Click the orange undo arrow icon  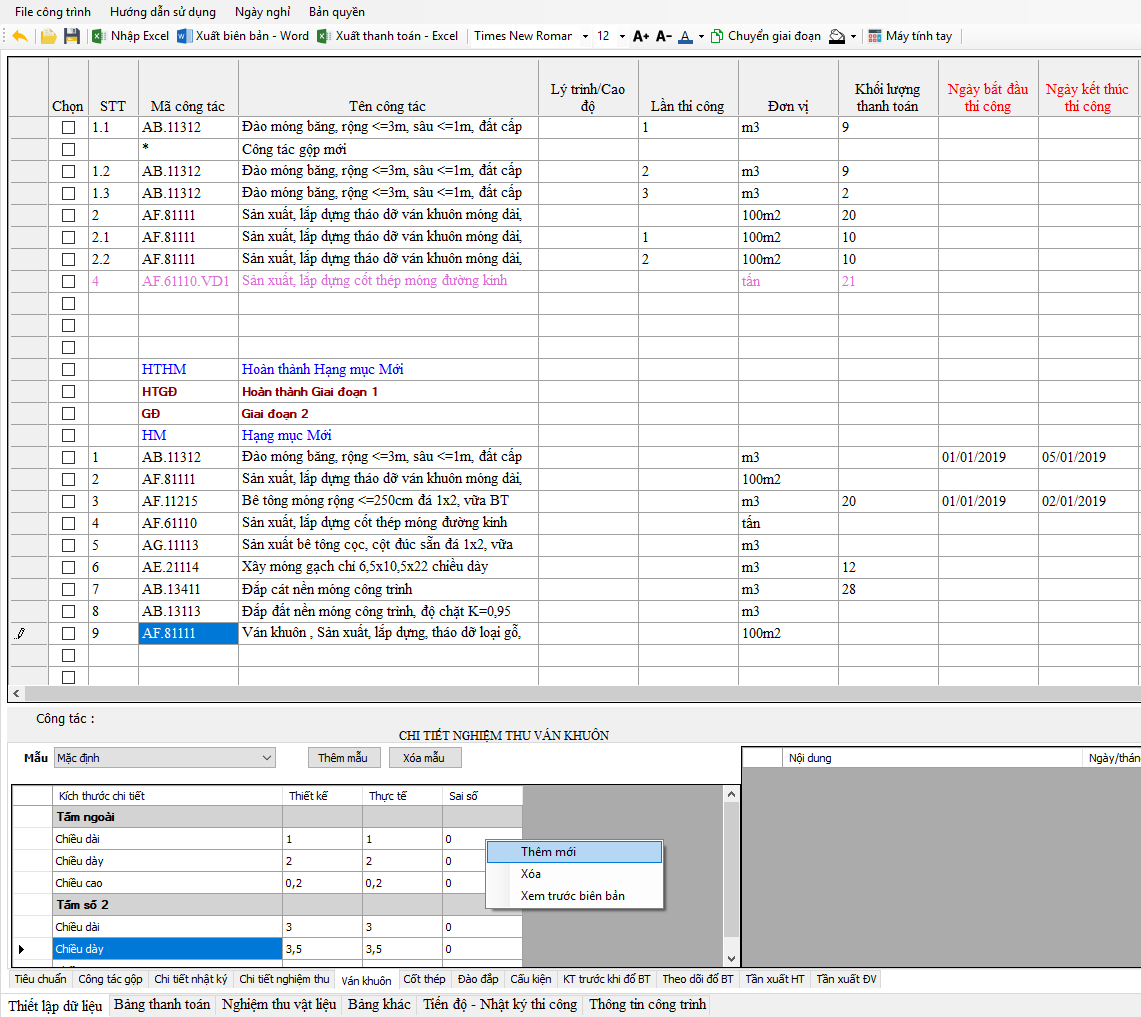pyautogui.click(x=20, y=36)
